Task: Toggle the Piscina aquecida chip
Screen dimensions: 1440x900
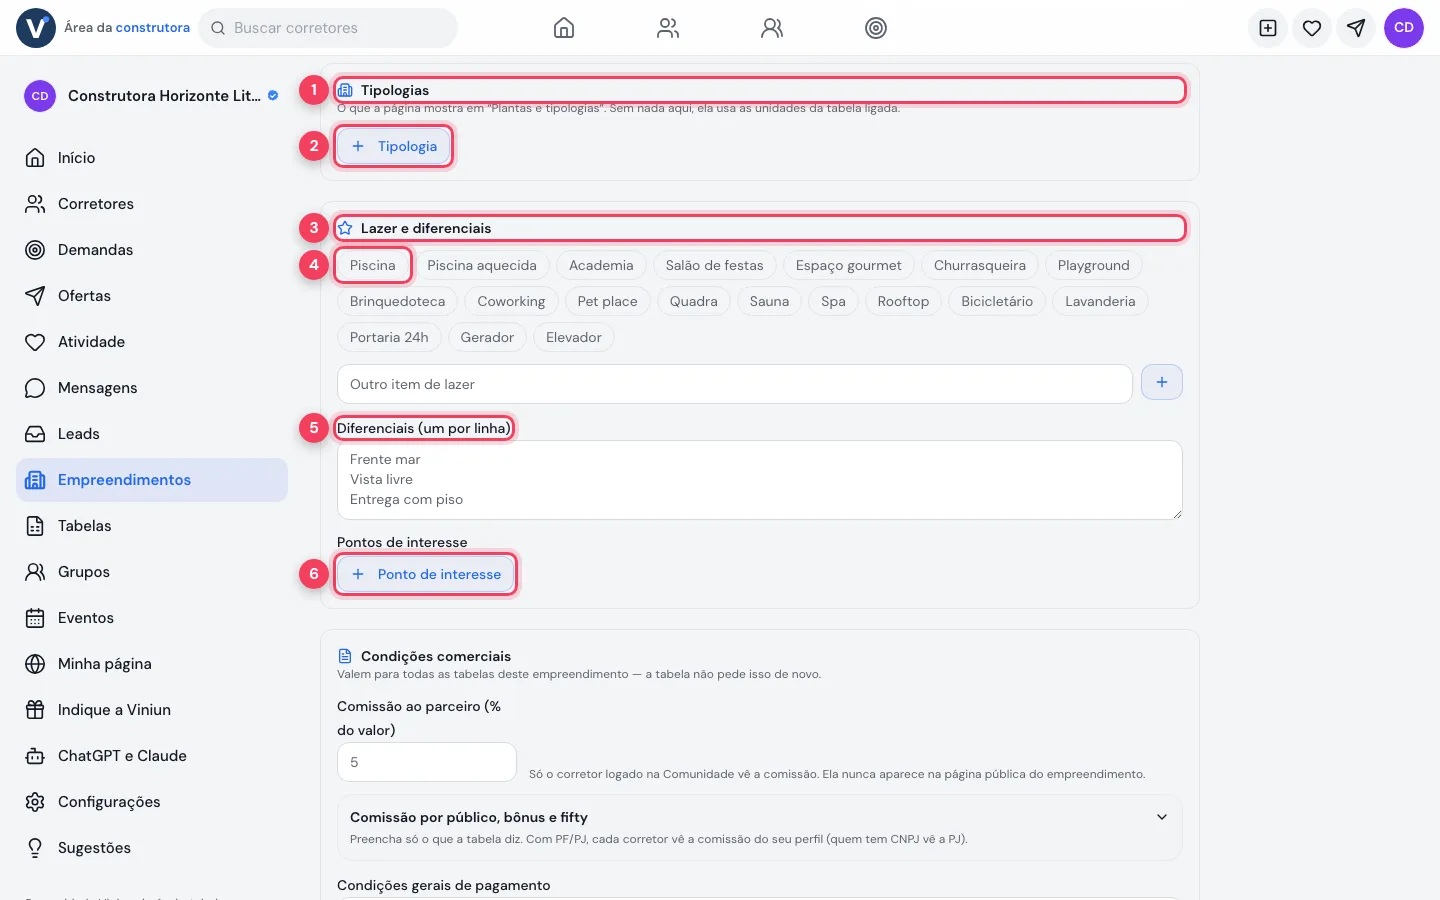Action: coord(482,265)
